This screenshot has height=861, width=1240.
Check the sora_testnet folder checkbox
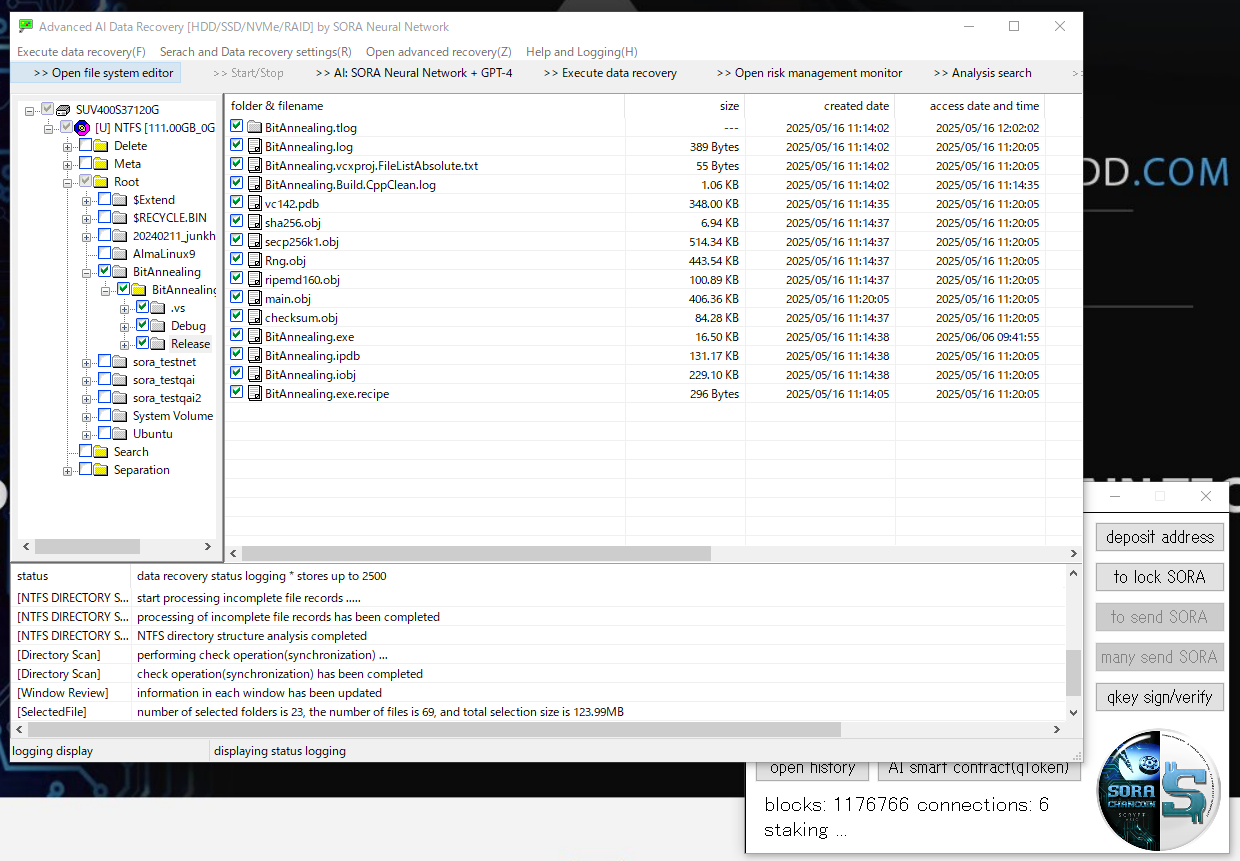pyautogui.click(x=104, y=361)
